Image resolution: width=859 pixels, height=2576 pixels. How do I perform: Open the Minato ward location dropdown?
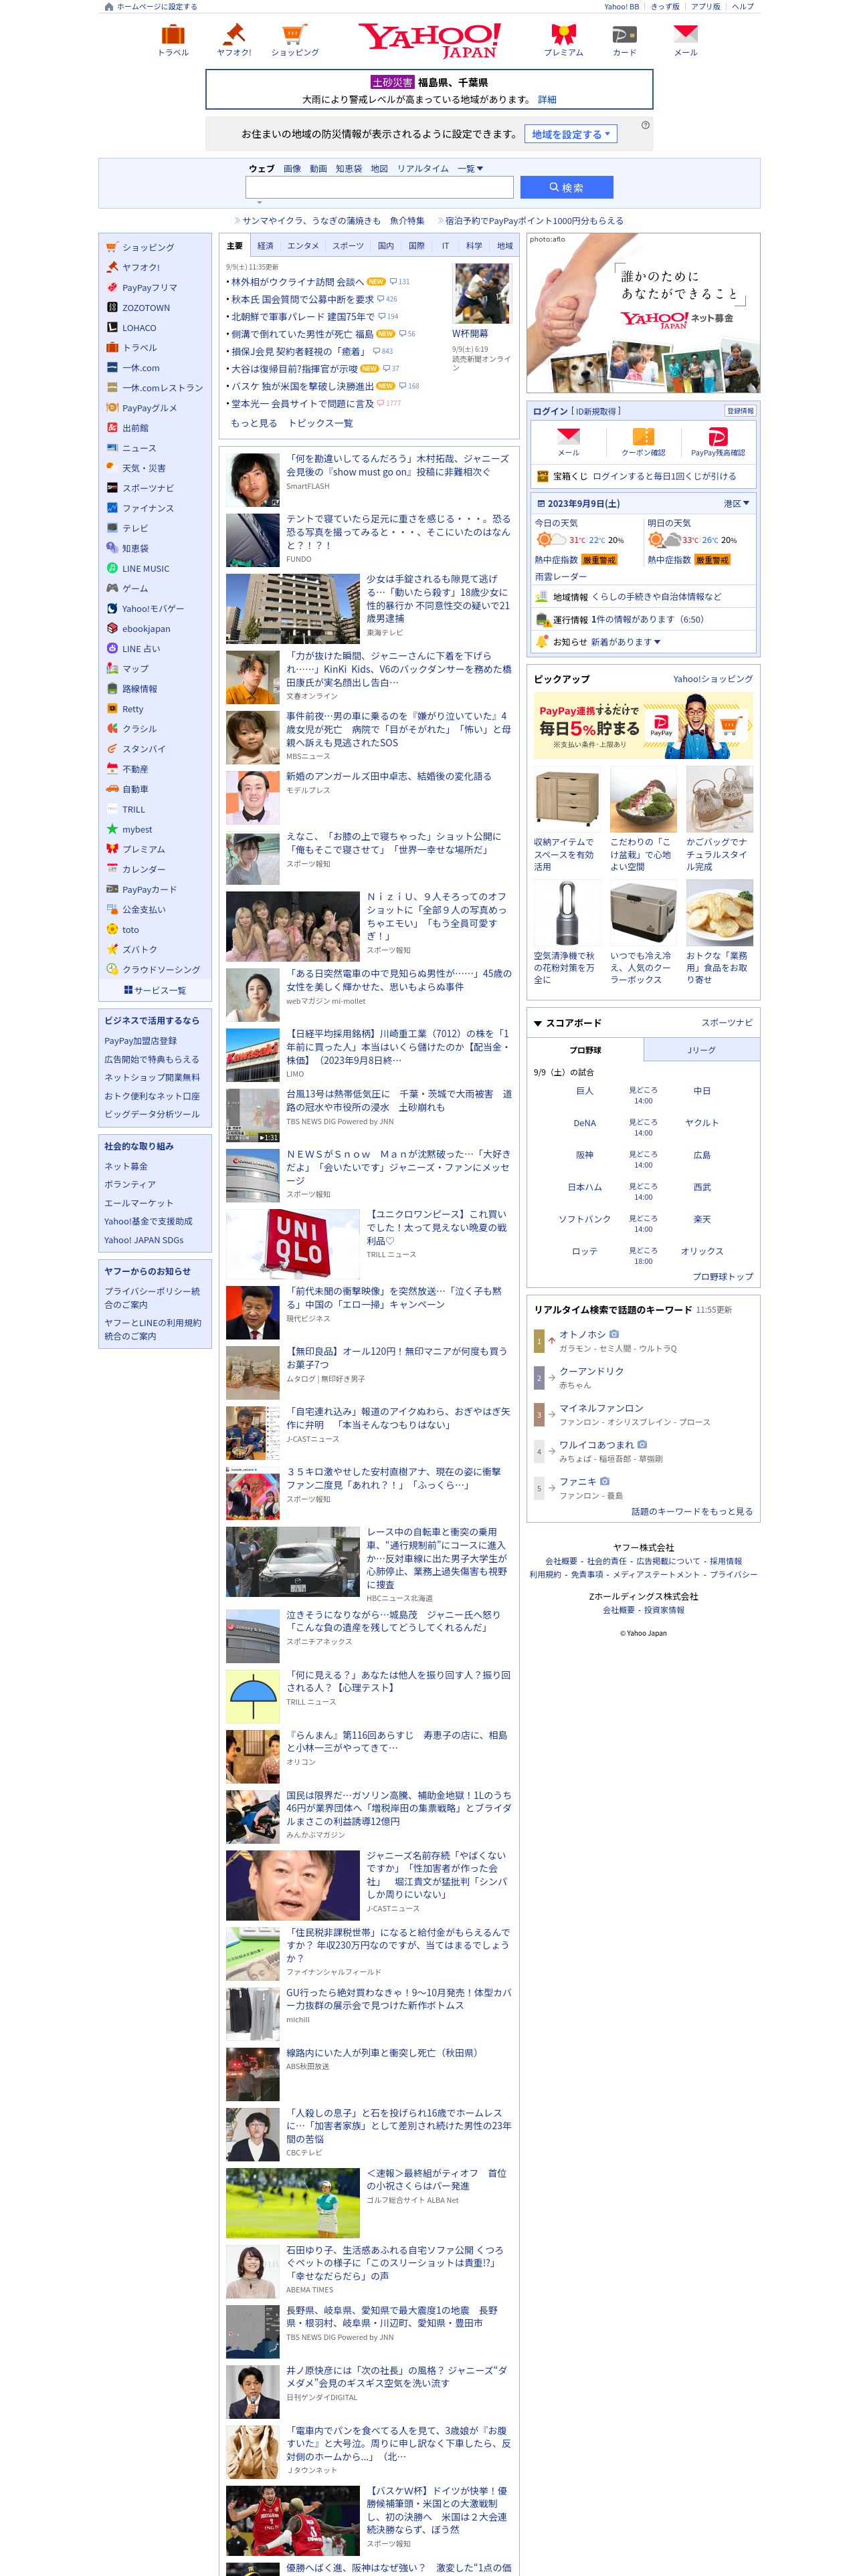pyautogui.click(x=736, y=504)
